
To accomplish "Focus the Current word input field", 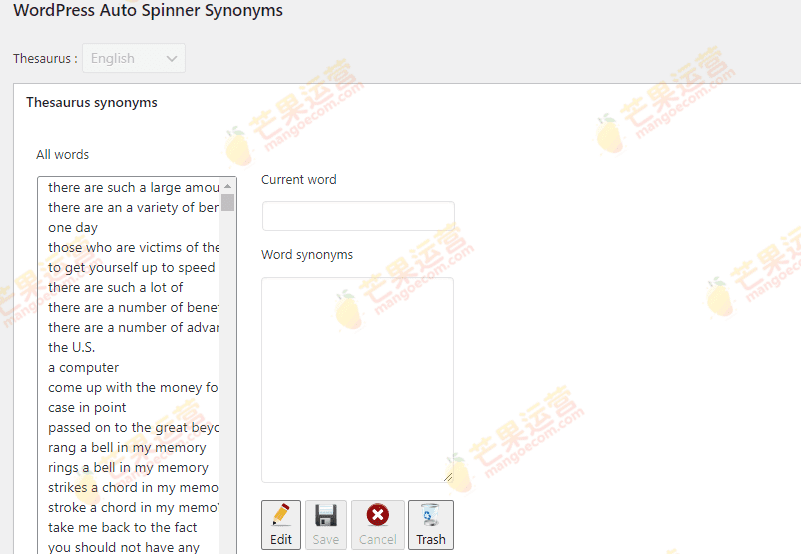I will click(358, 216).
